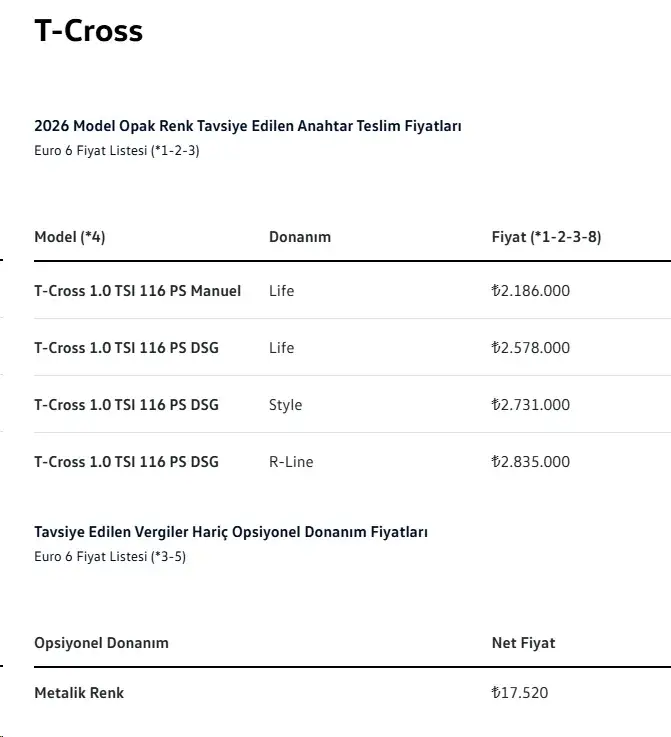Click the Fiyat (*1-2-3-8) column header
This screenshot has width=671, height=737.
coord(546,237)
